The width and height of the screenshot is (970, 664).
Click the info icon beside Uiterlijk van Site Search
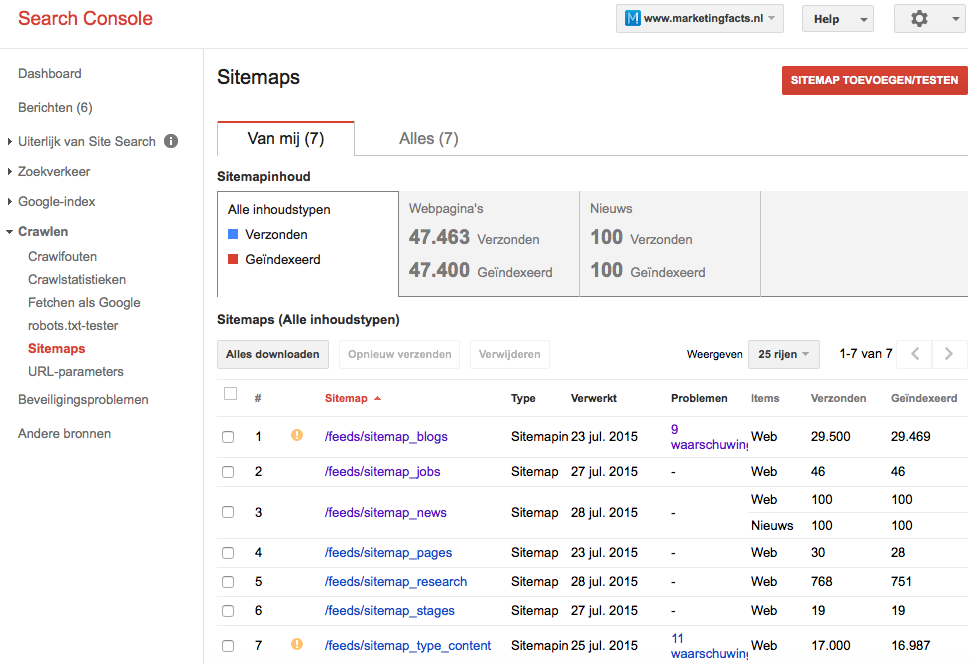click(171, 142)
